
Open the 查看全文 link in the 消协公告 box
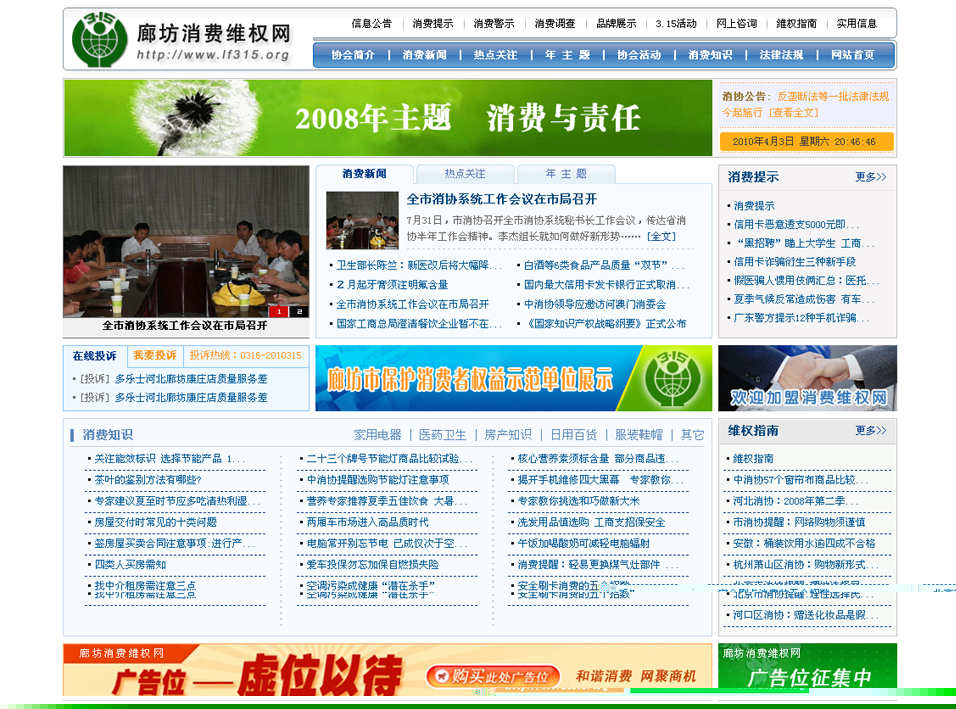[794, 113]
